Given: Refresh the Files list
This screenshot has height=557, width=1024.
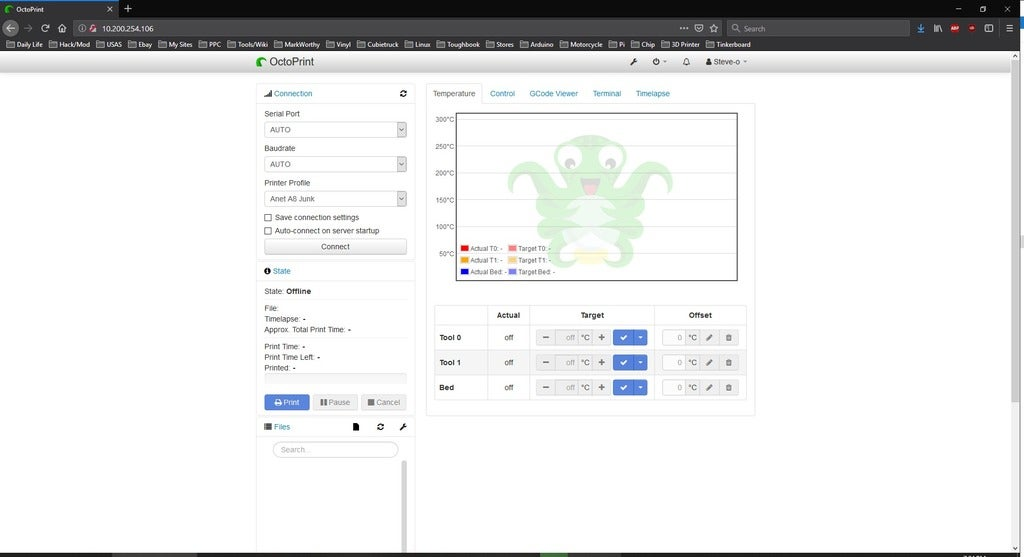Looking at the screenshot, I should click(x=381, y=427).
